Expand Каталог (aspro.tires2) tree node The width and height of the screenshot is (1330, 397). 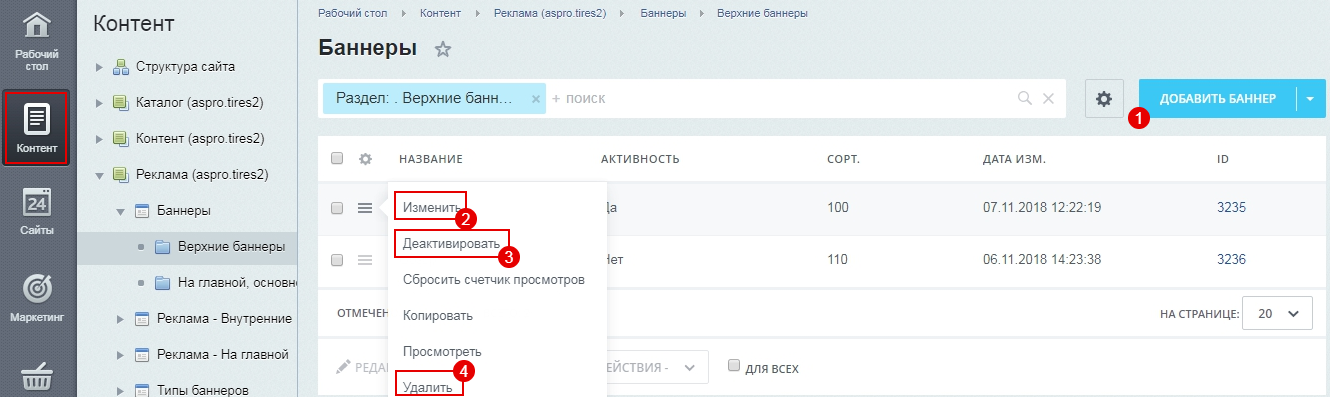98,103
